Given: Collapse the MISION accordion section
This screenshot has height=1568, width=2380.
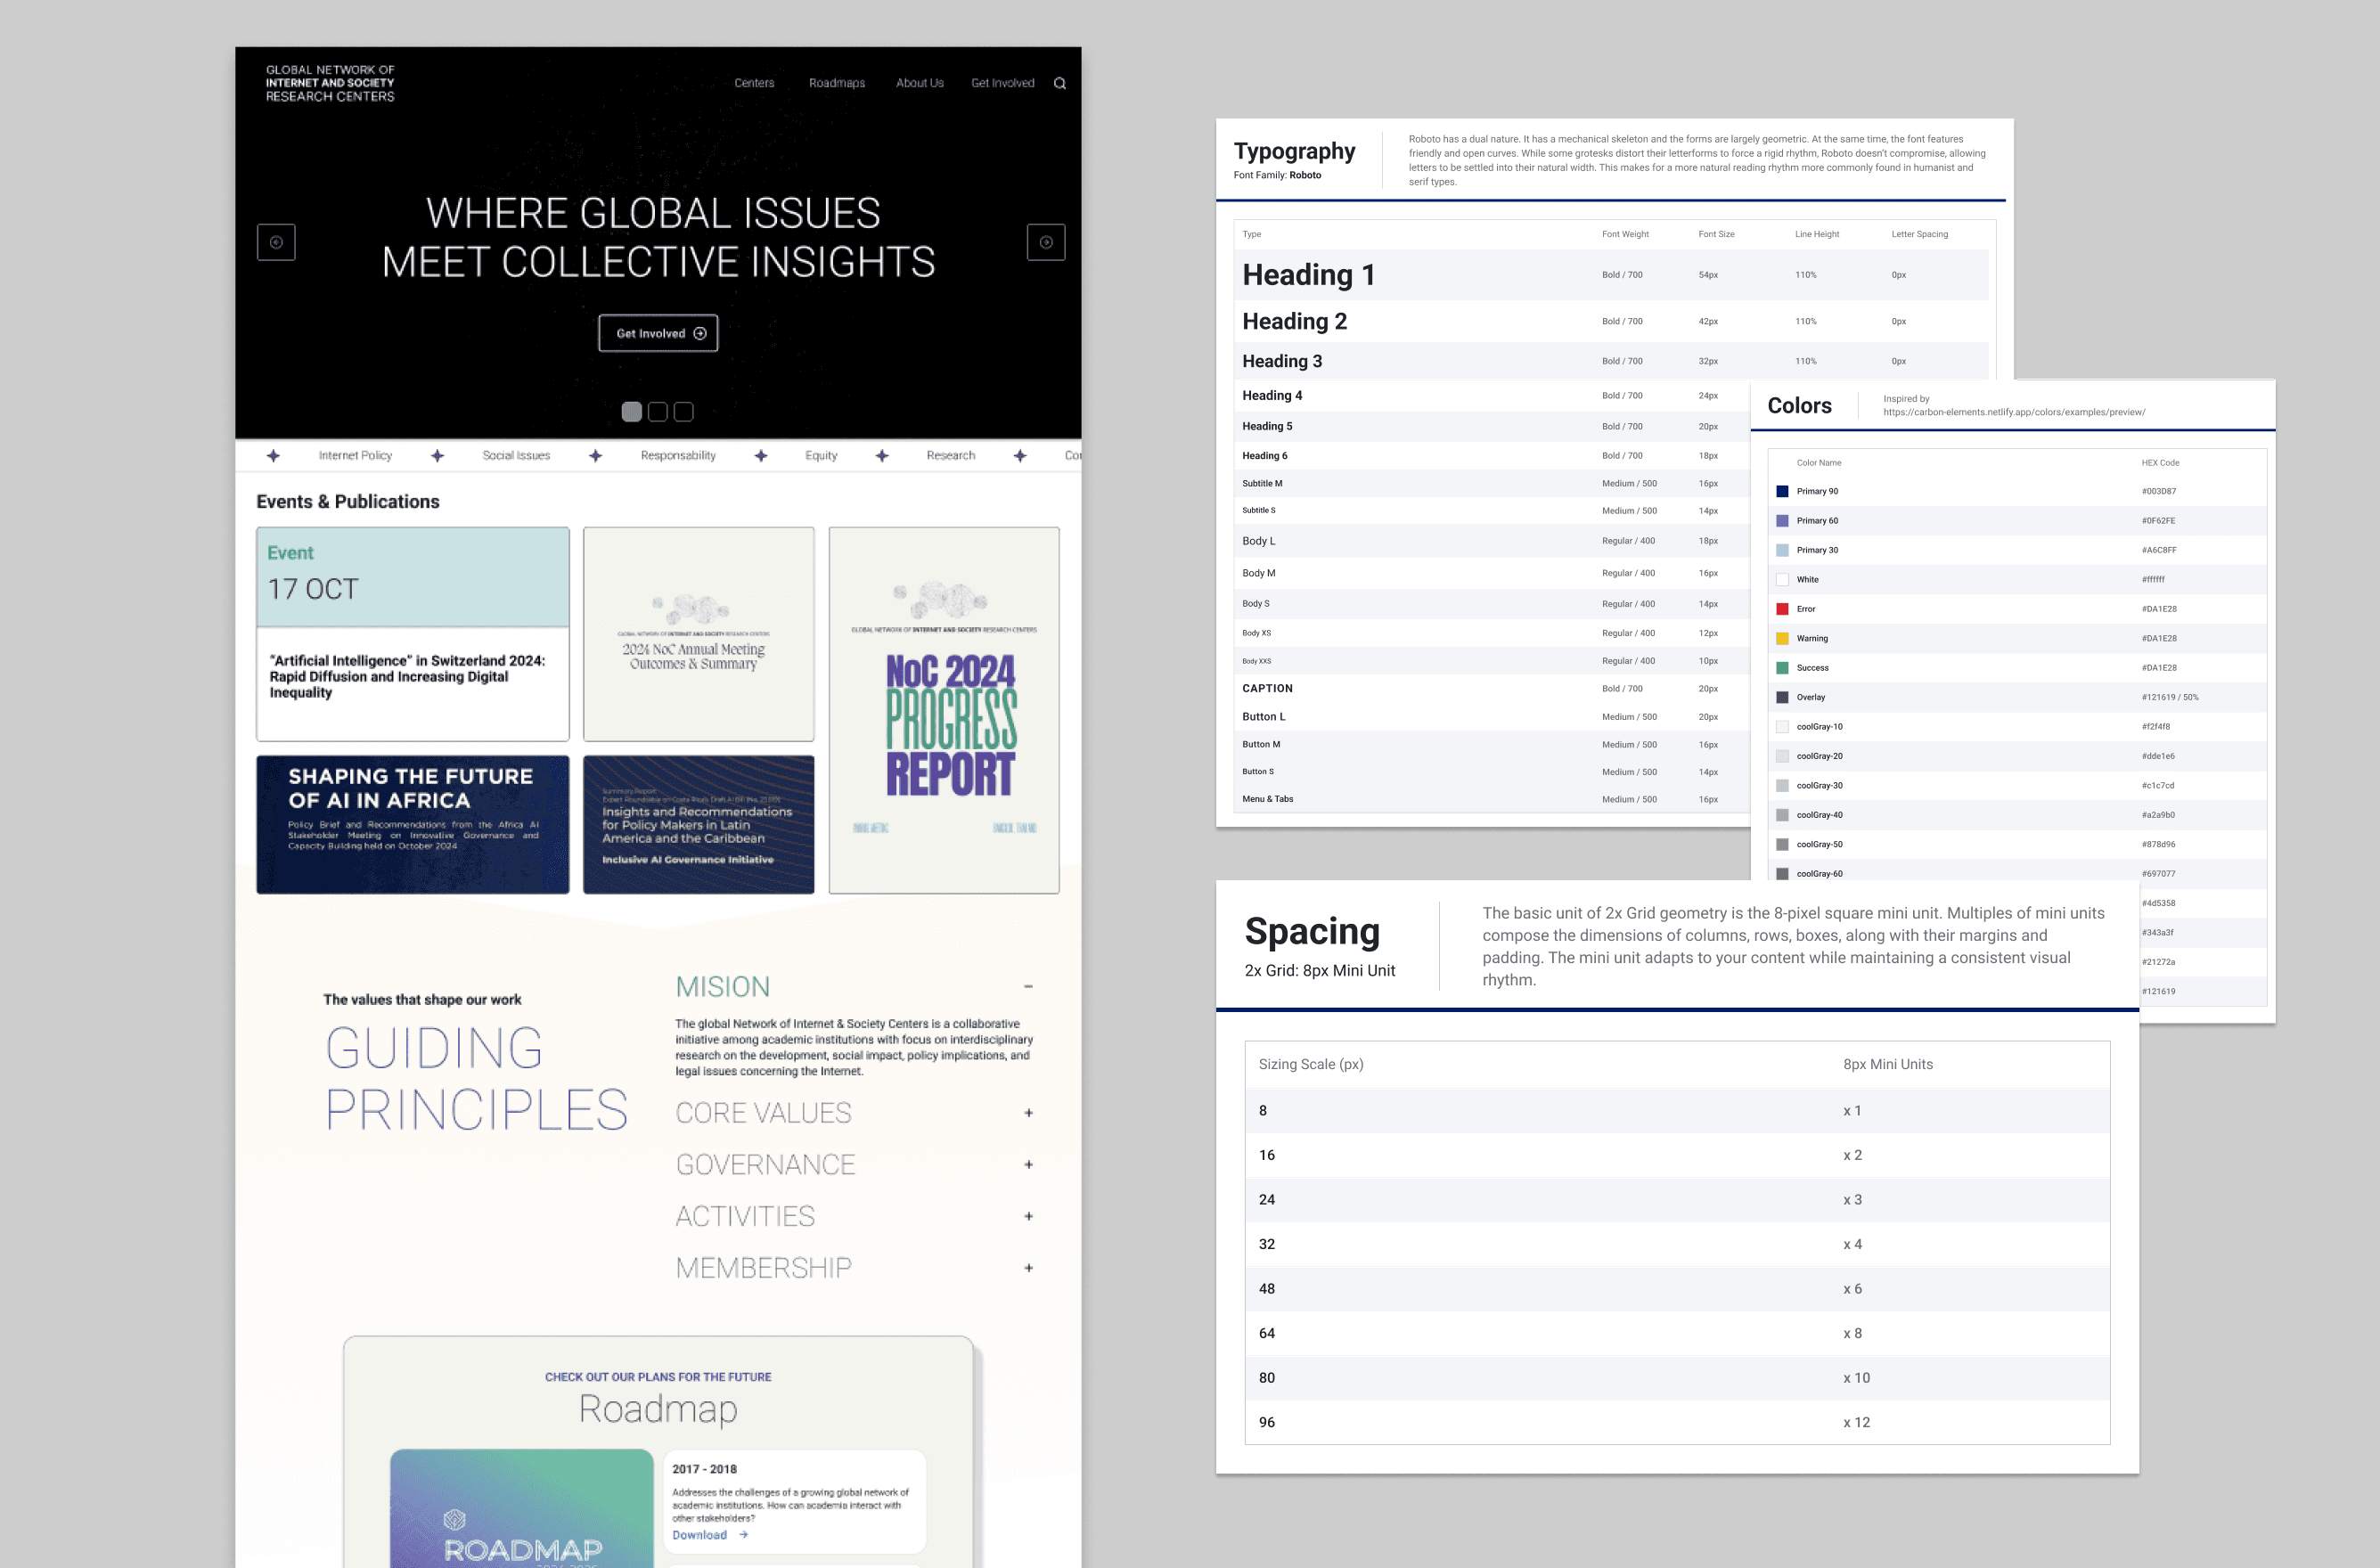Looking at the screenshot, I should pos(1028,987).
